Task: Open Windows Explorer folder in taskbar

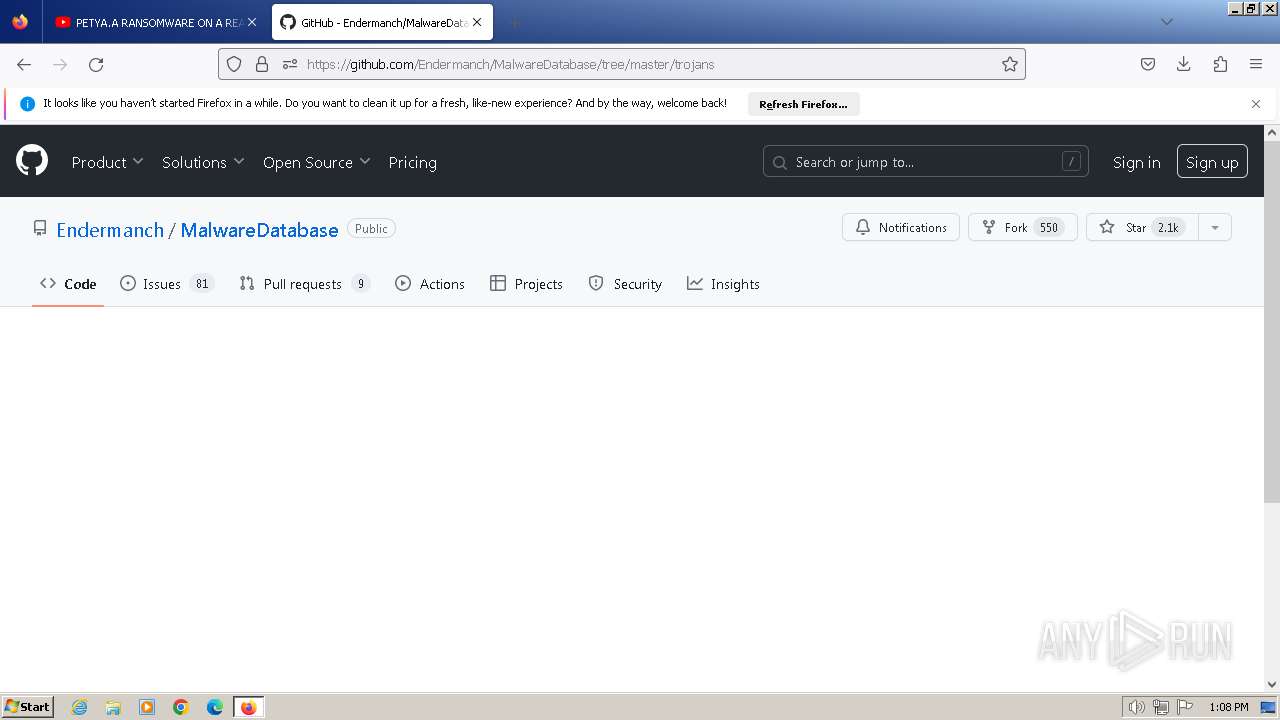Action: tap(113, 707)
